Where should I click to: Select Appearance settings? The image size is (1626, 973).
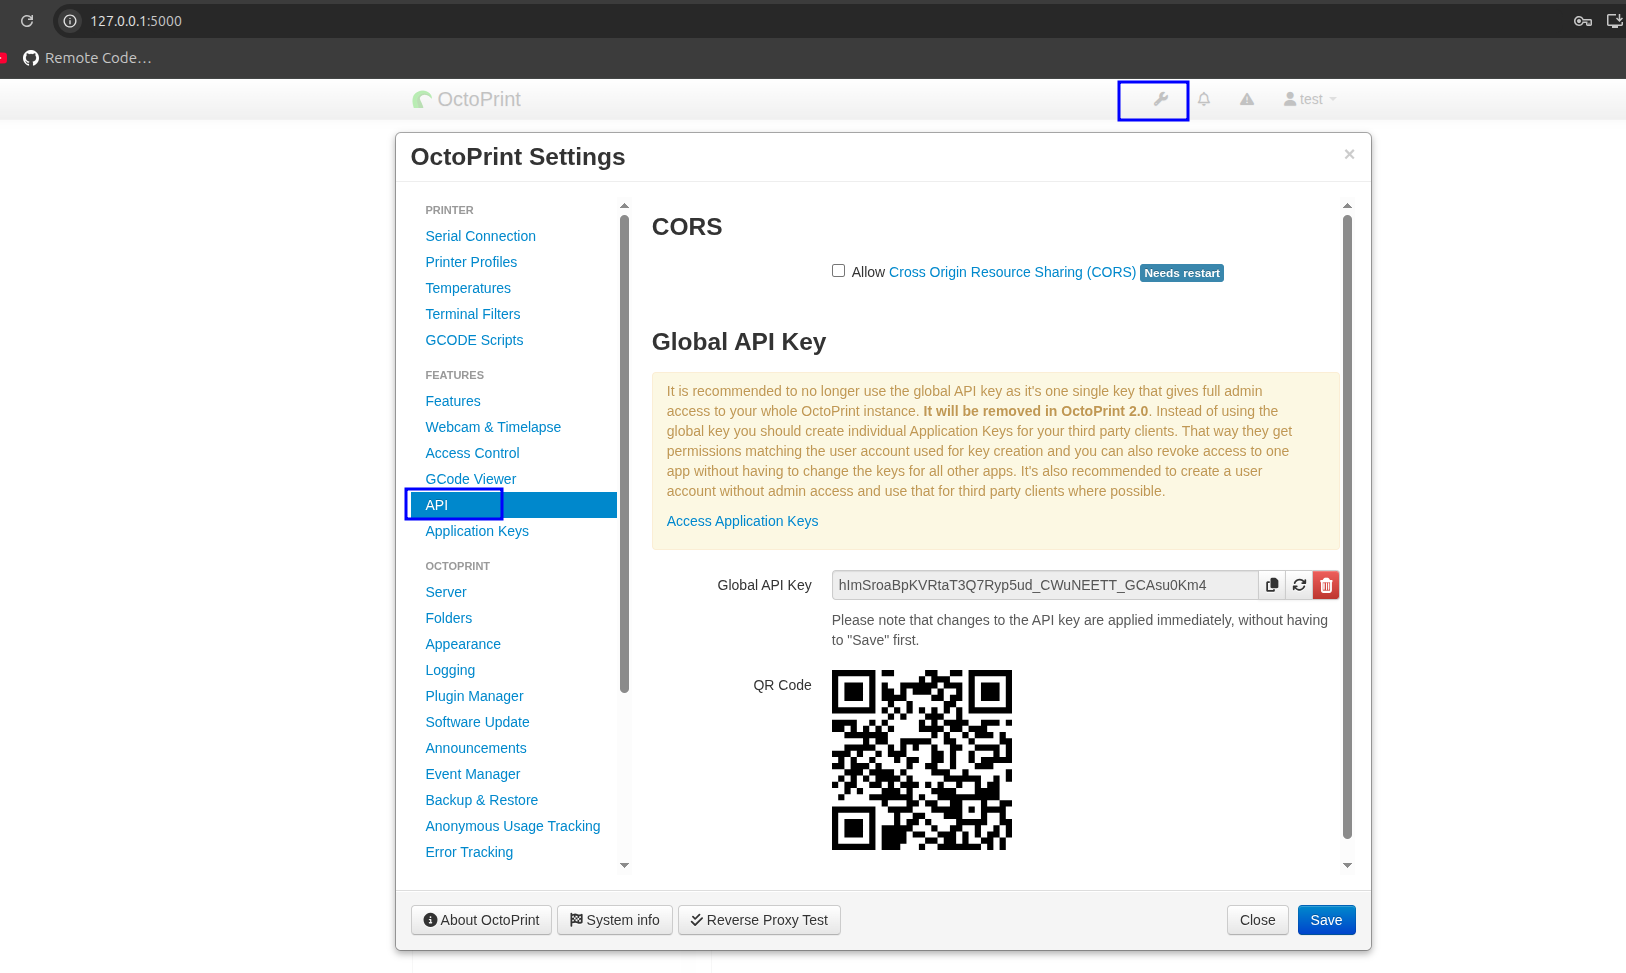[463, 644]
